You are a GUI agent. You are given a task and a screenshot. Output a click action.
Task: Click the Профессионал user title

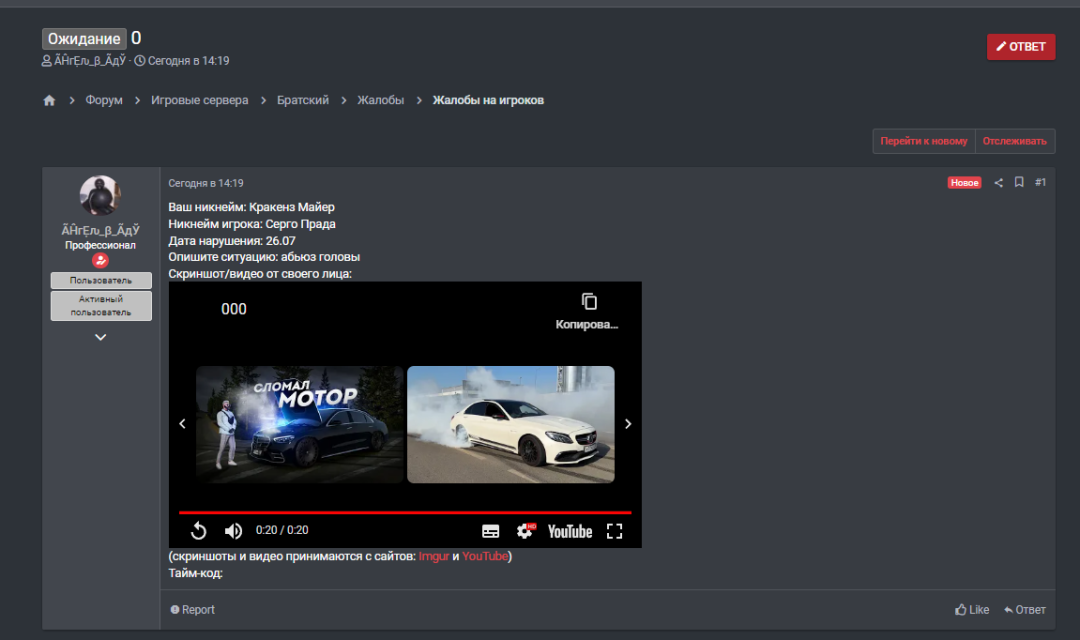click(x=101, y=245)
